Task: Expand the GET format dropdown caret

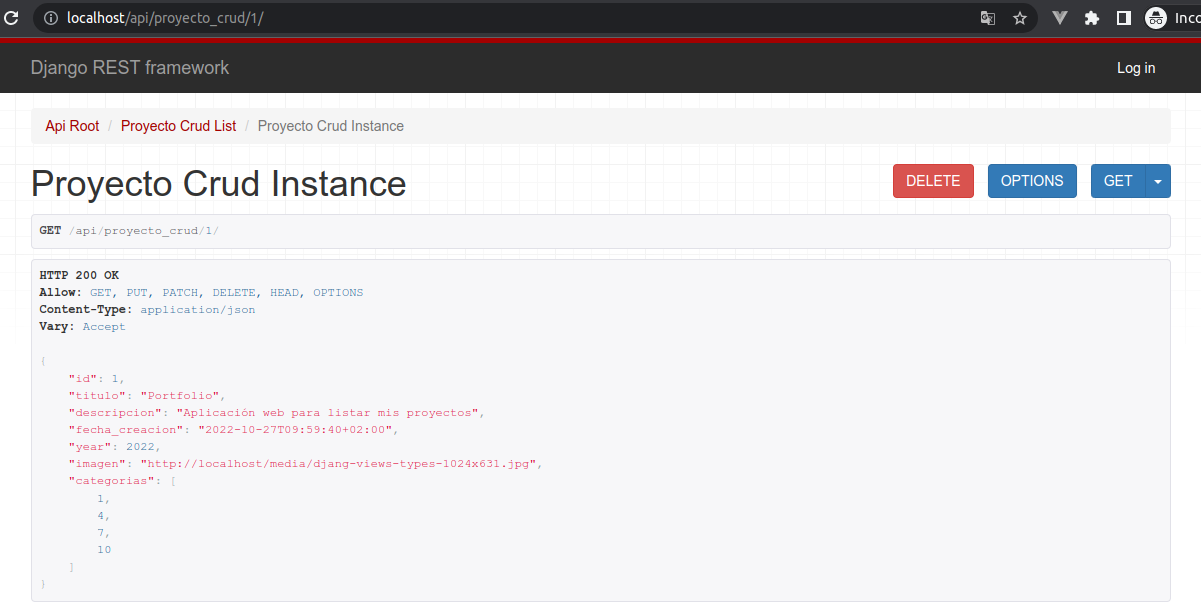Action: (1158, 181)
